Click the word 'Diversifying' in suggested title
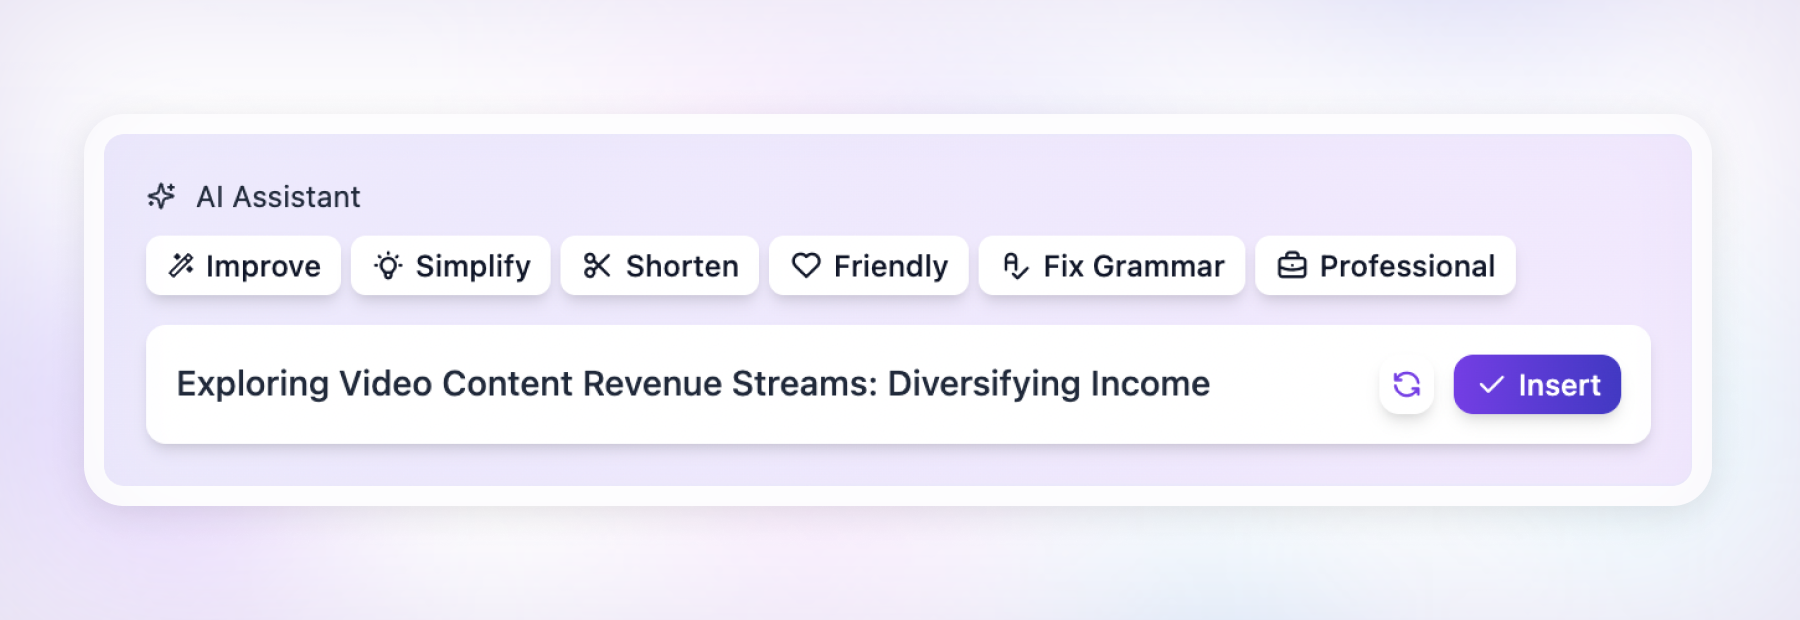Screen dimensions: 1800x620 tap(984, 384)
